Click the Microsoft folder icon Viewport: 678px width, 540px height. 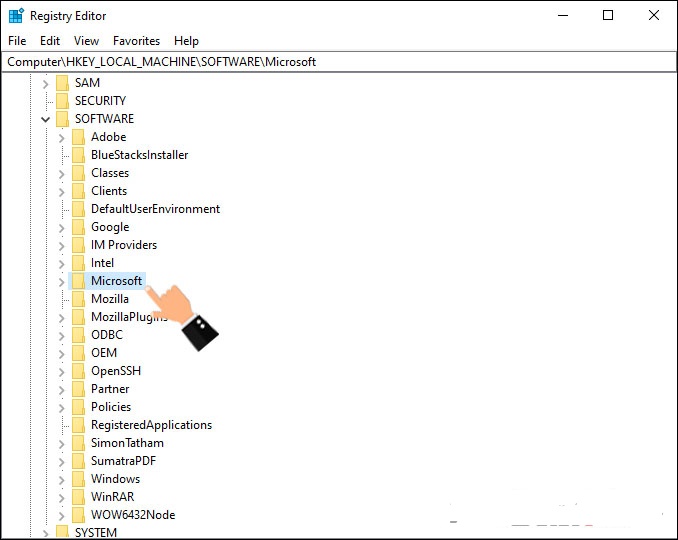pyautogui.click(x=78, y=281)
